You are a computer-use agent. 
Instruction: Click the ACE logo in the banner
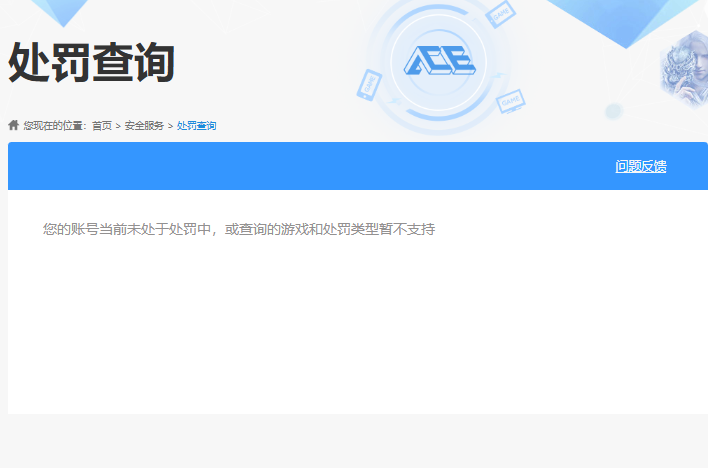click(x=439, y=61)
